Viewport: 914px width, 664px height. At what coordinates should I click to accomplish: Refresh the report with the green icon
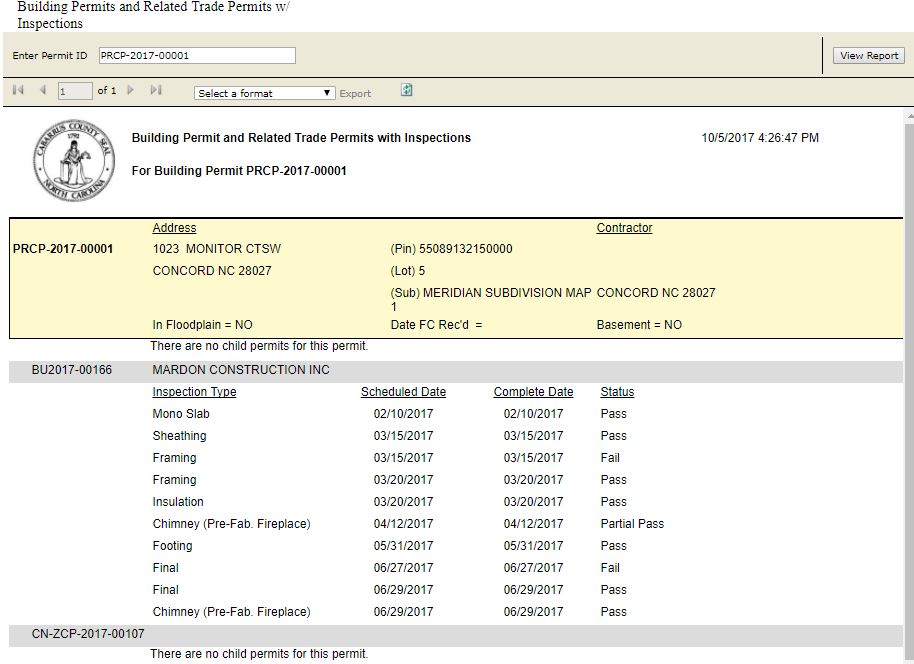tap(407, 91)
